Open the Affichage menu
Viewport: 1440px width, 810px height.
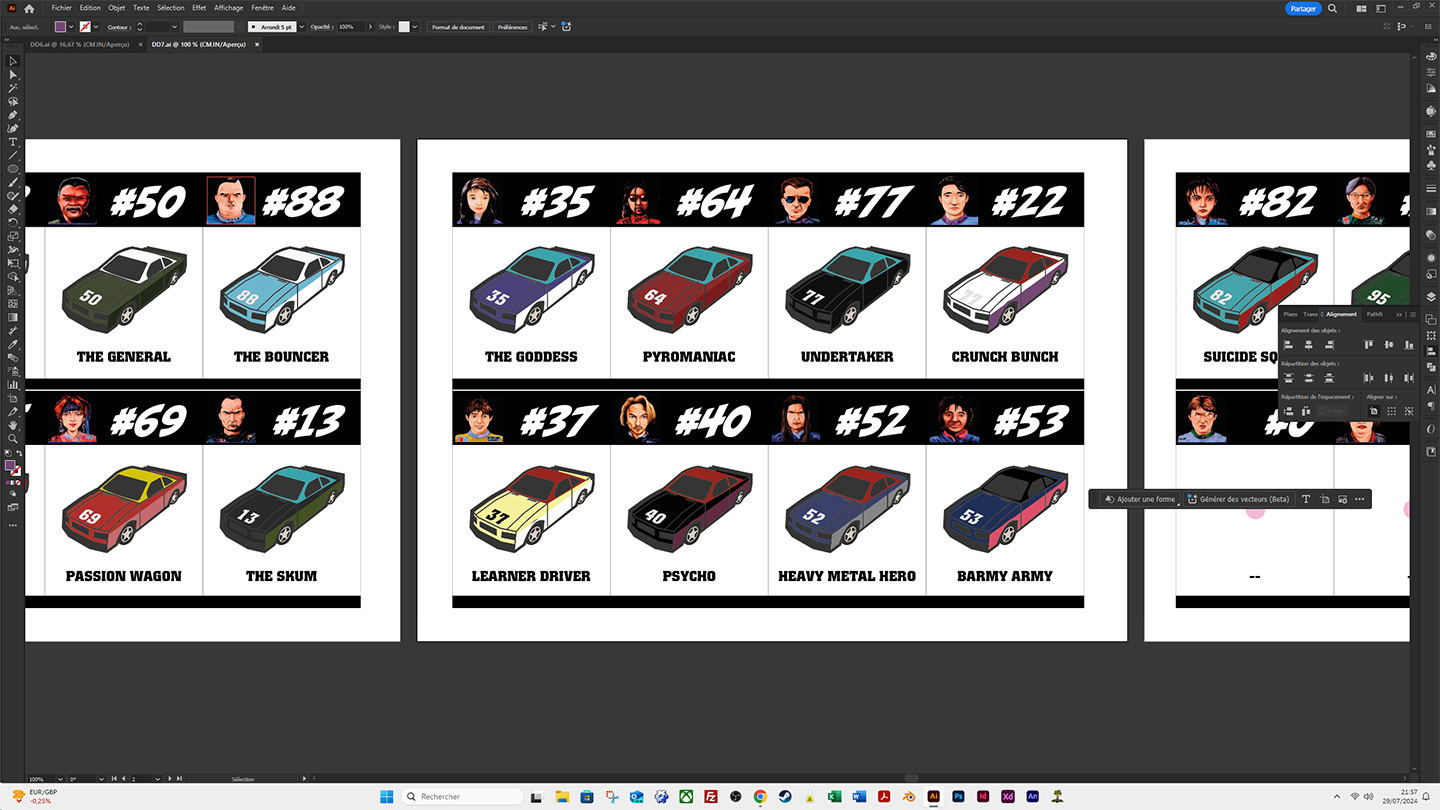click(x=228, y=8)
